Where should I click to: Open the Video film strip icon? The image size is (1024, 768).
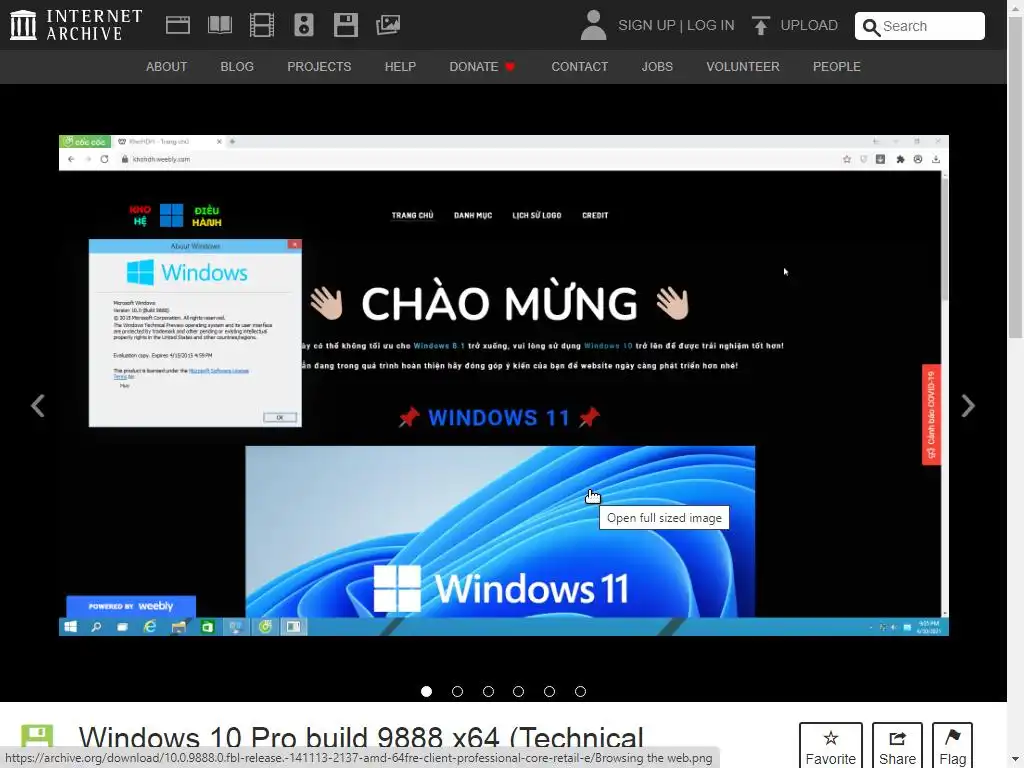pyautogui.click(x=262, y=25)
